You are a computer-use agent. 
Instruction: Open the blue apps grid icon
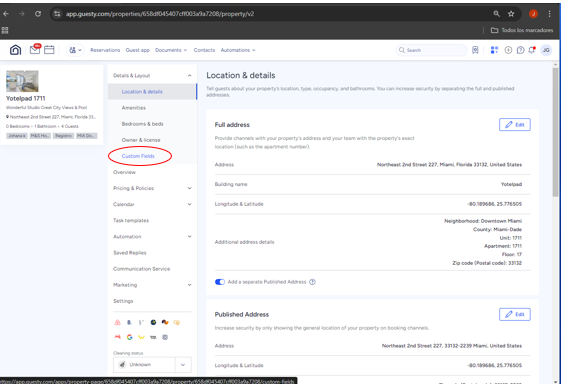pyautogui.click(x=494, y=50)
